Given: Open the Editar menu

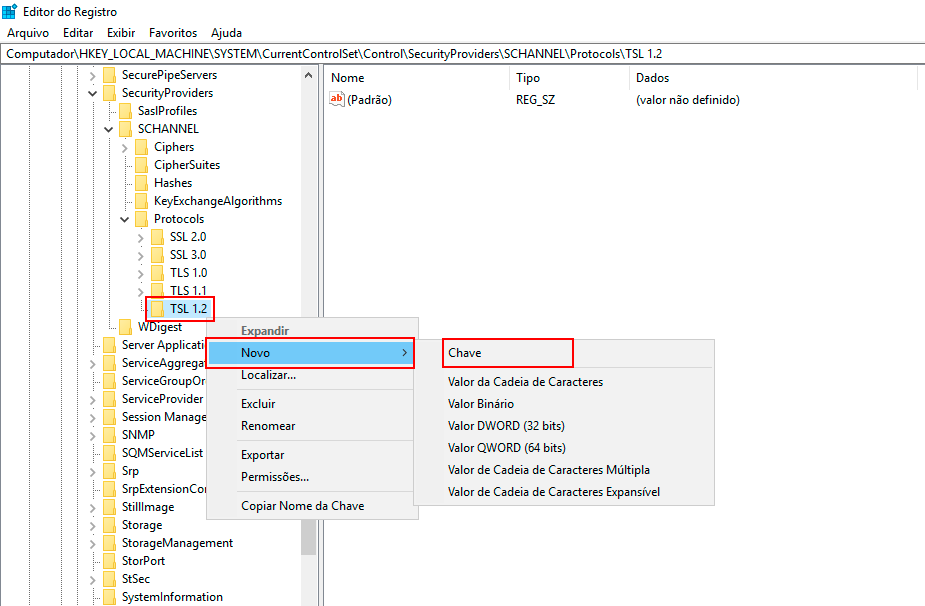Looking at the screenshot, I should click(78, 33).
